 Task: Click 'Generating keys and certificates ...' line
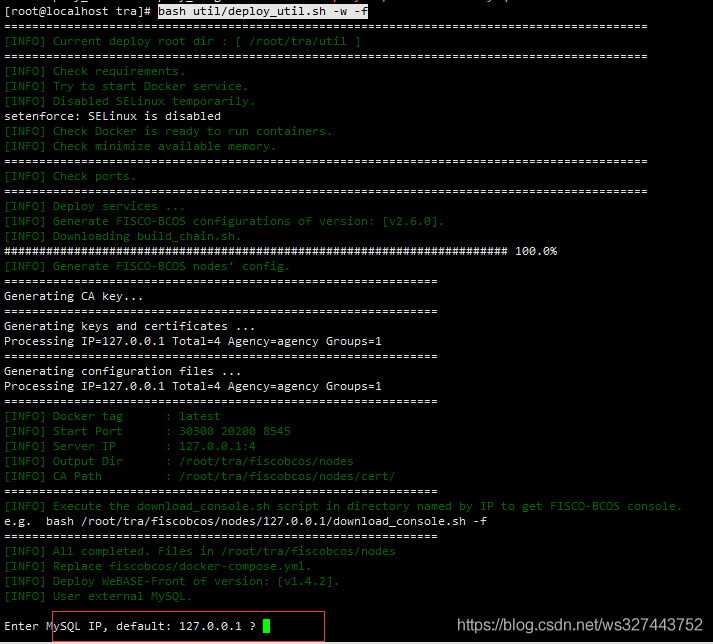(x=130, y=327)
